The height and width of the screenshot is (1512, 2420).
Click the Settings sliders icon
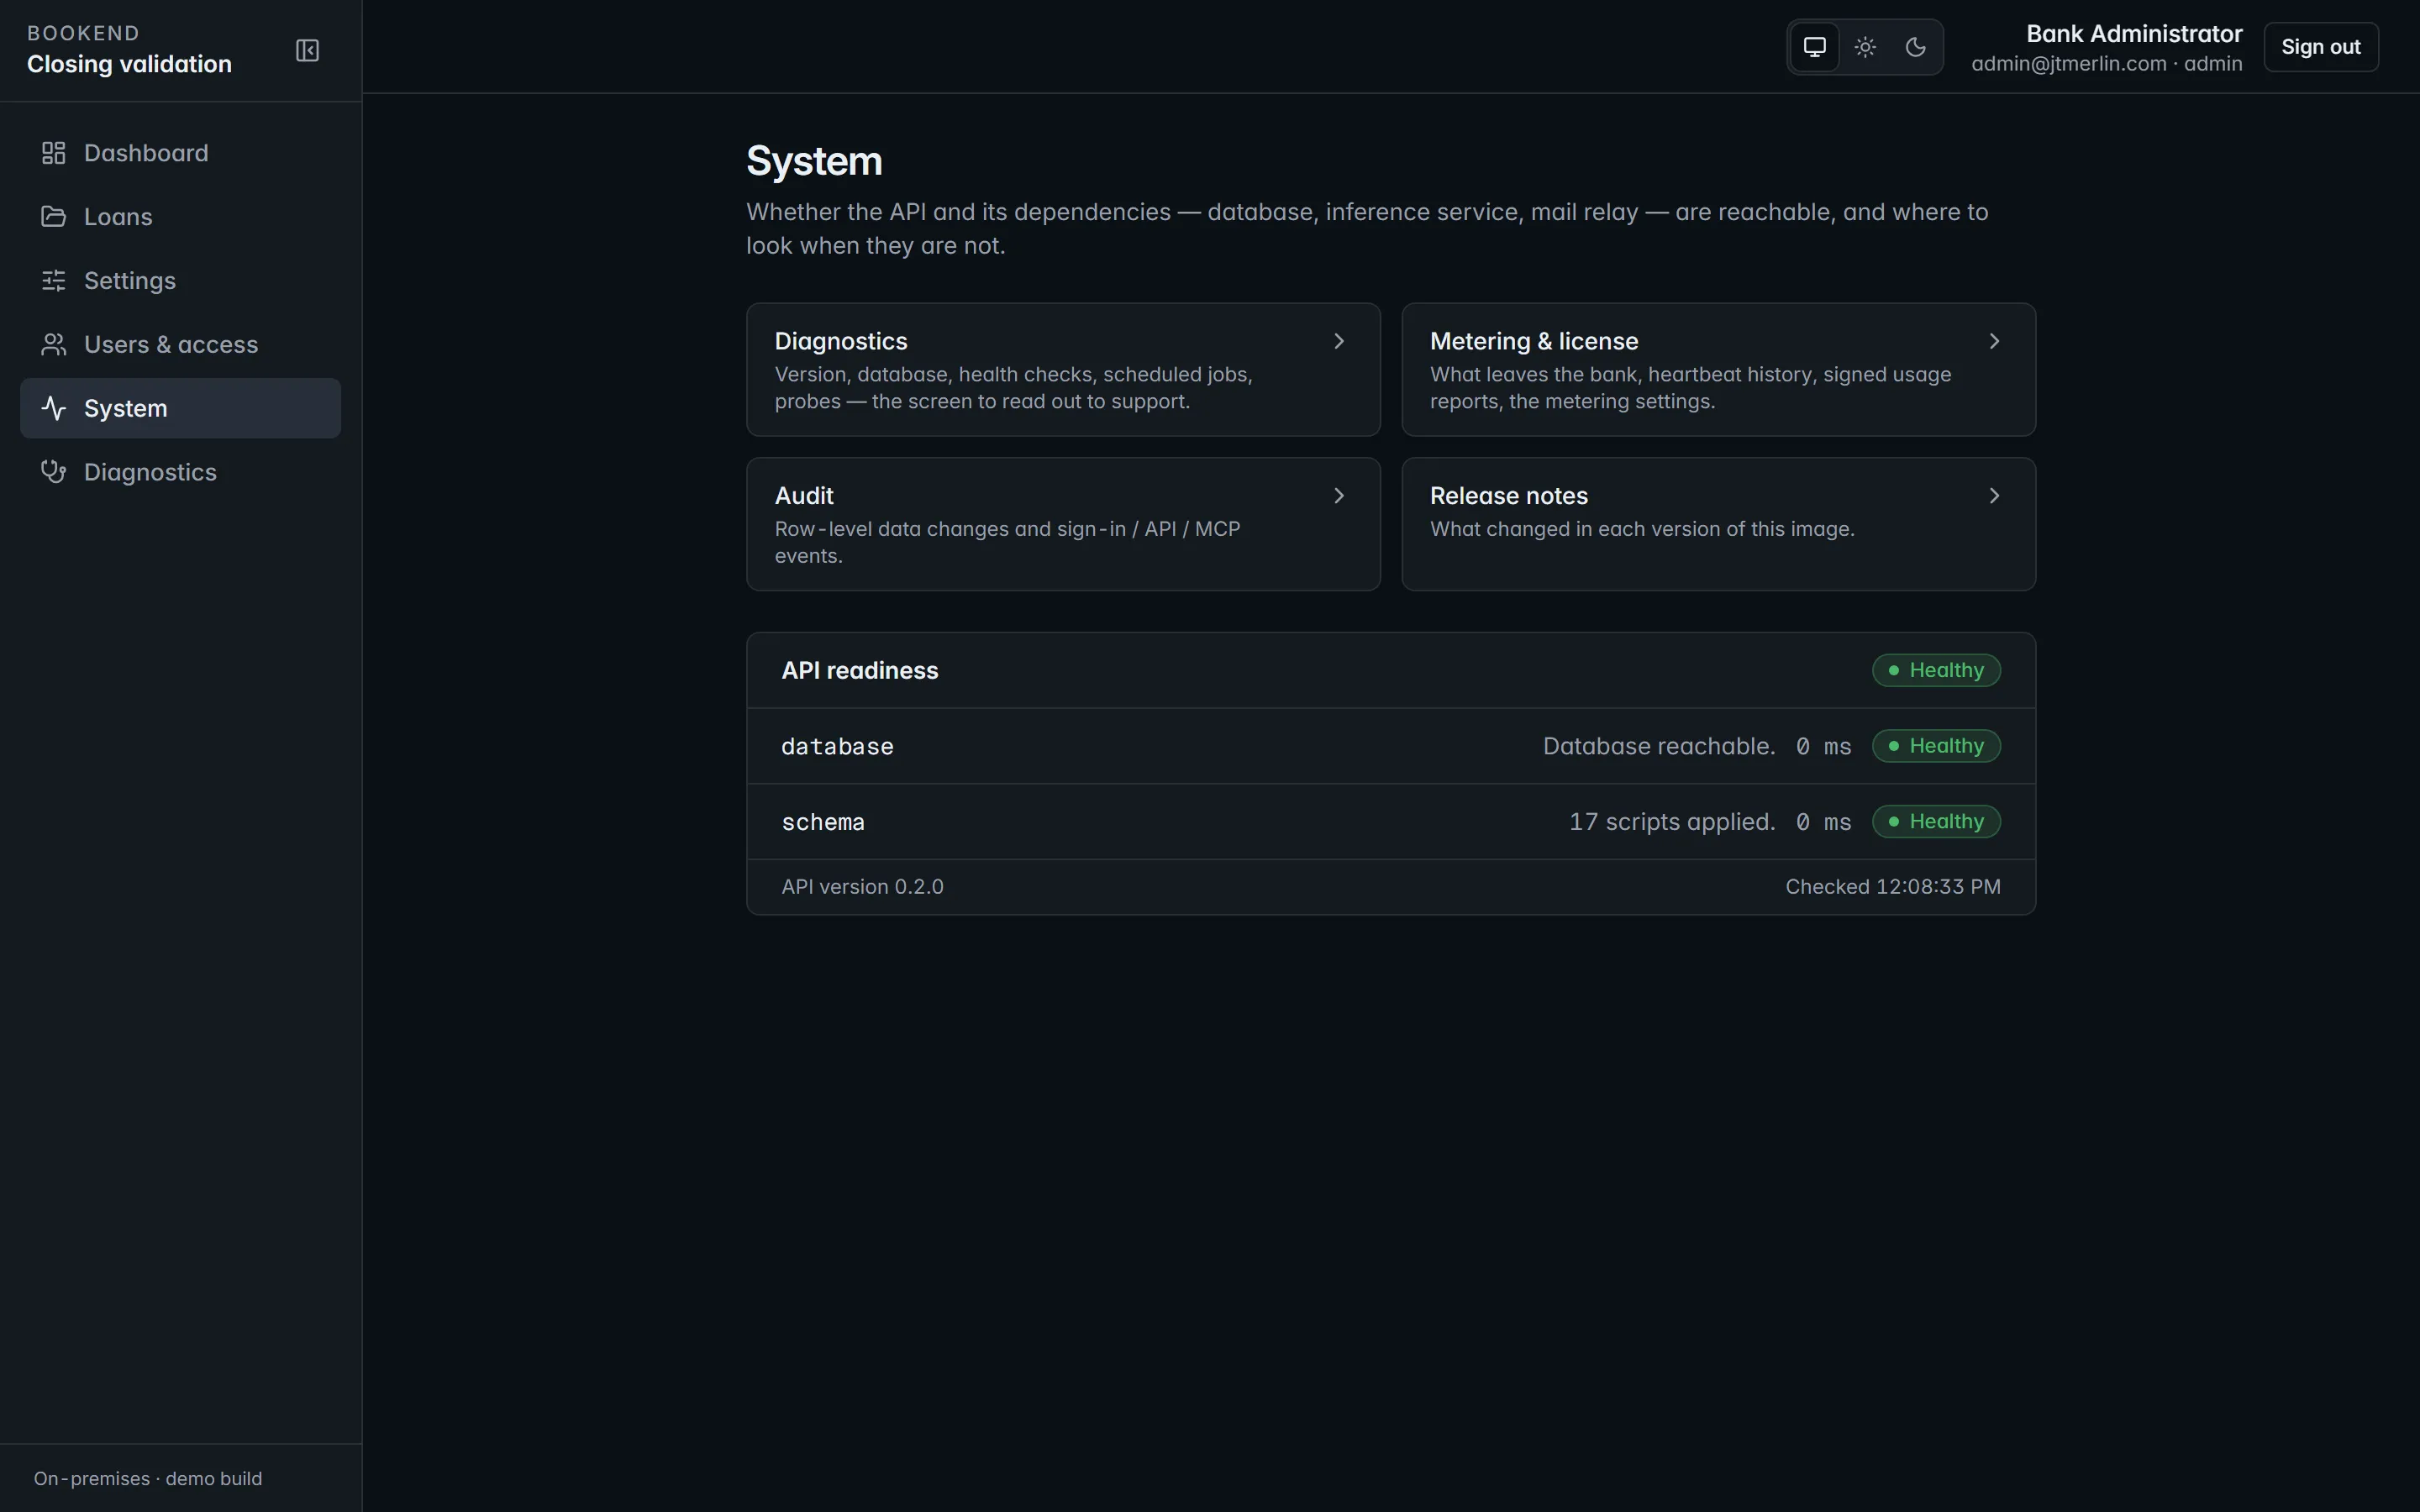tap(53, 281)
